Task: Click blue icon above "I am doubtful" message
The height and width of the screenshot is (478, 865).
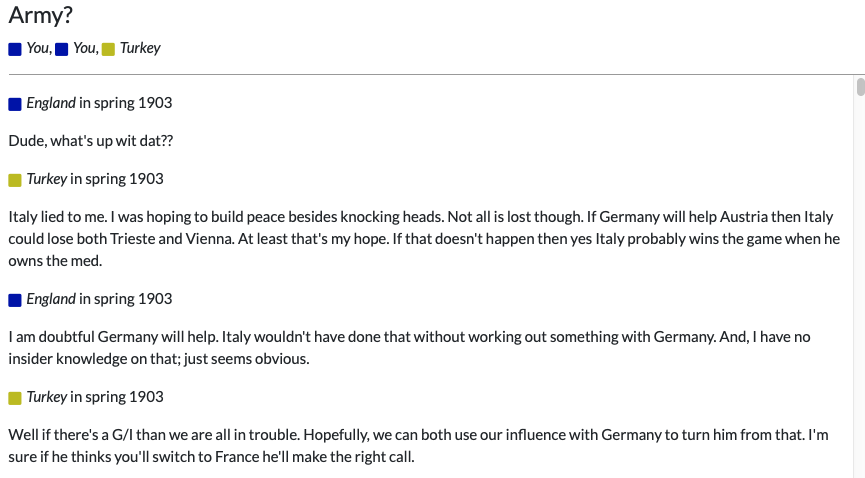Action: pyautogui.click(x=15, y=300)
